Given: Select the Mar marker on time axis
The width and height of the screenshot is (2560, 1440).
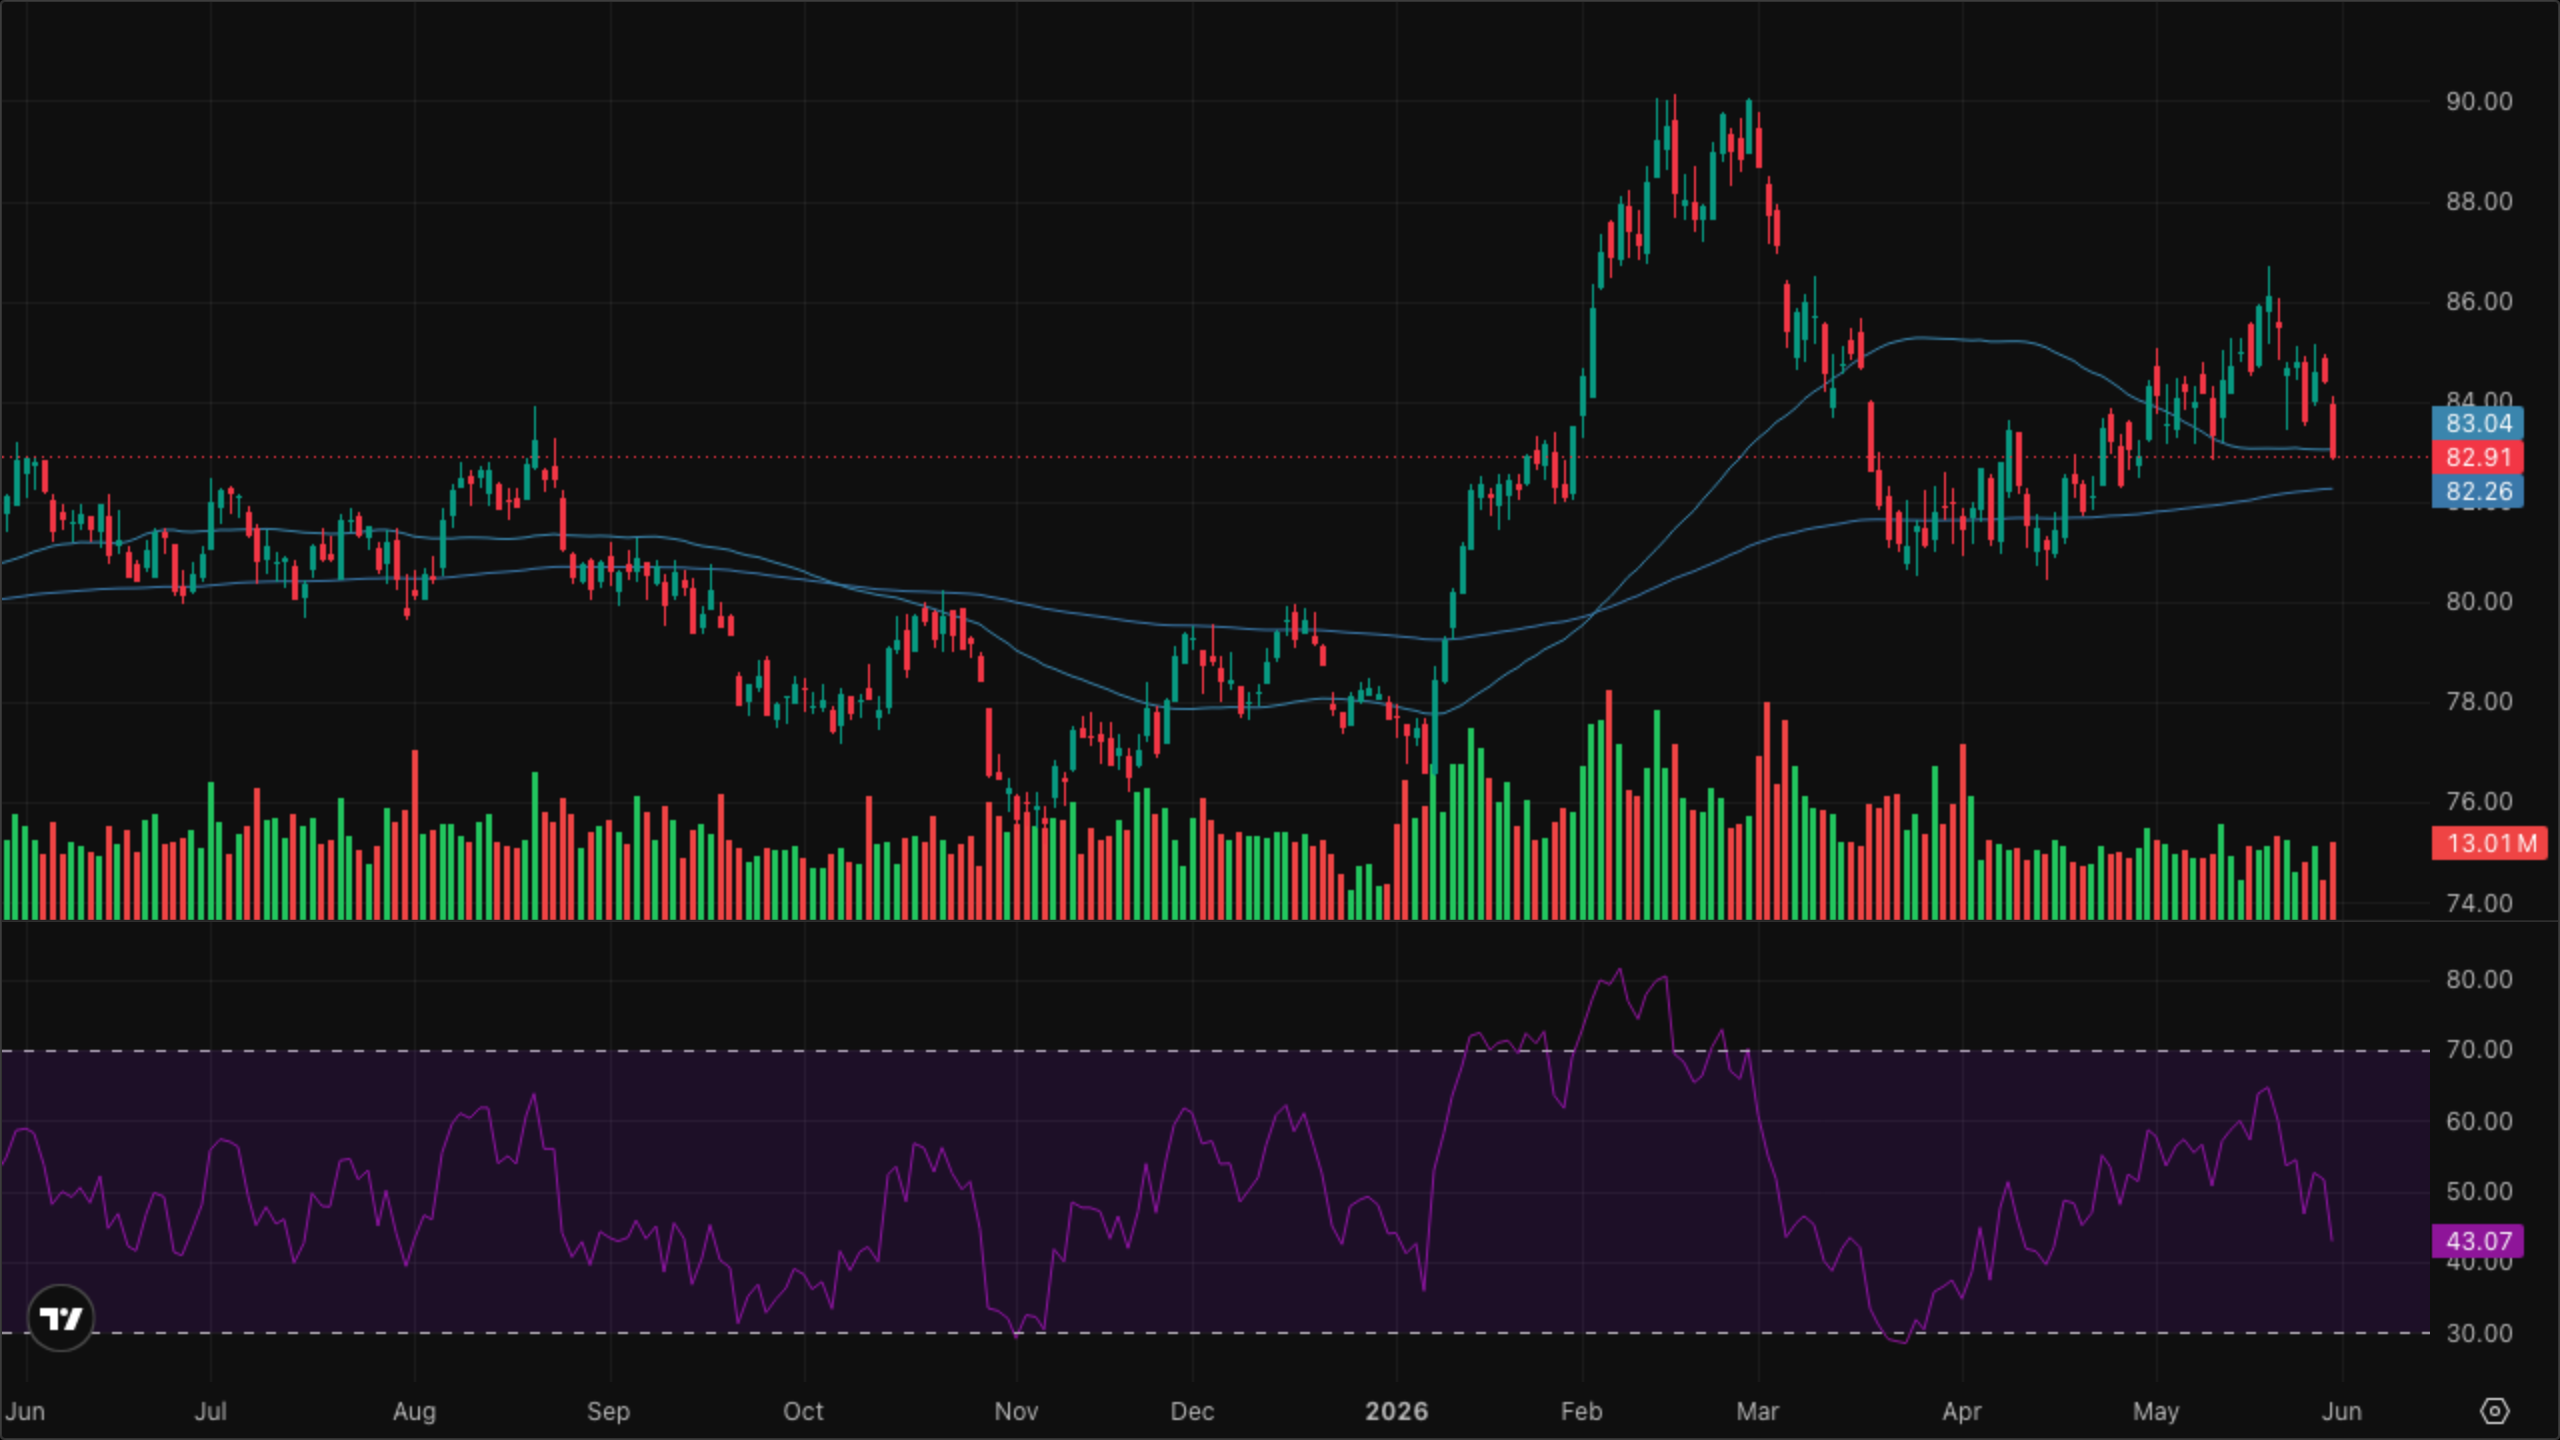Looking at the screenshot, I should pyautogui.click(x=1757, y=1411).
